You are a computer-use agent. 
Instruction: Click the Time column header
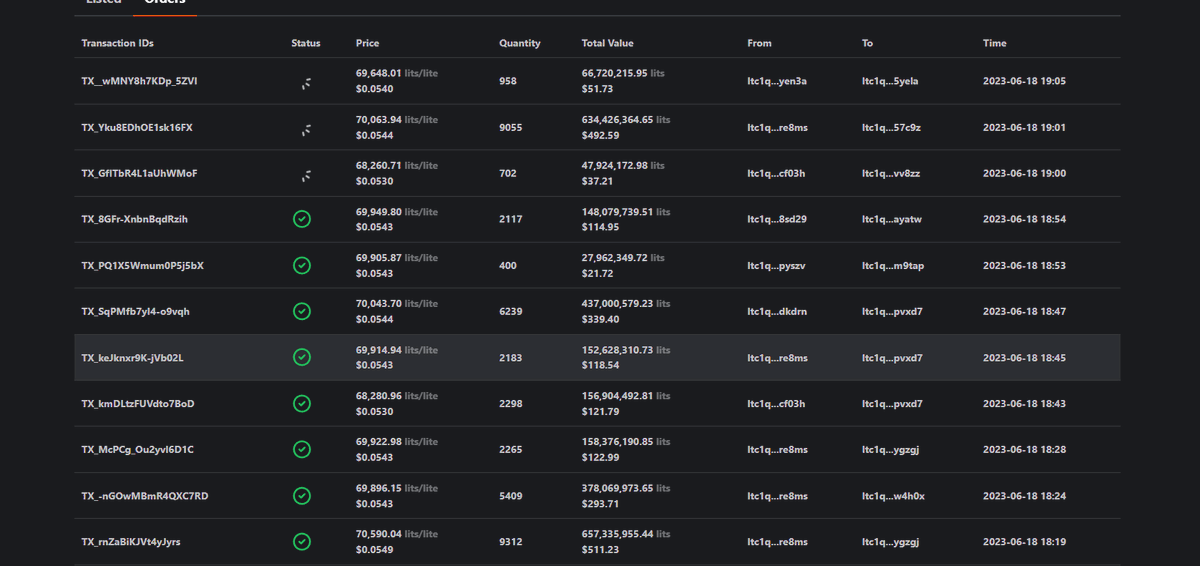(x=995, y=43)
